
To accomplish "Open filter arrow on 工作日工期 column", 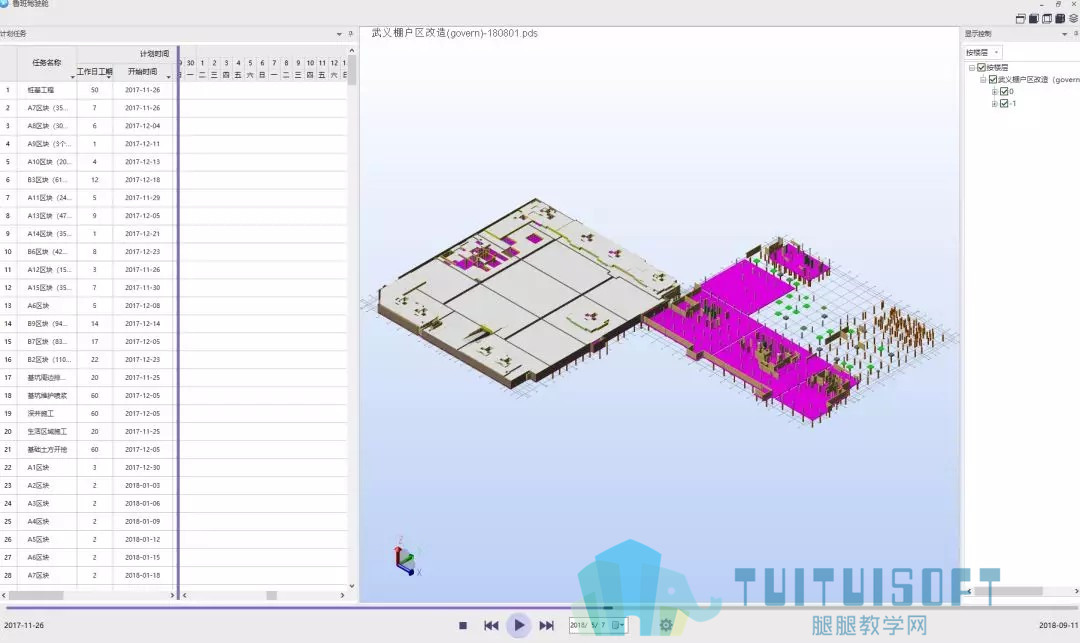I will coord(109,77).
